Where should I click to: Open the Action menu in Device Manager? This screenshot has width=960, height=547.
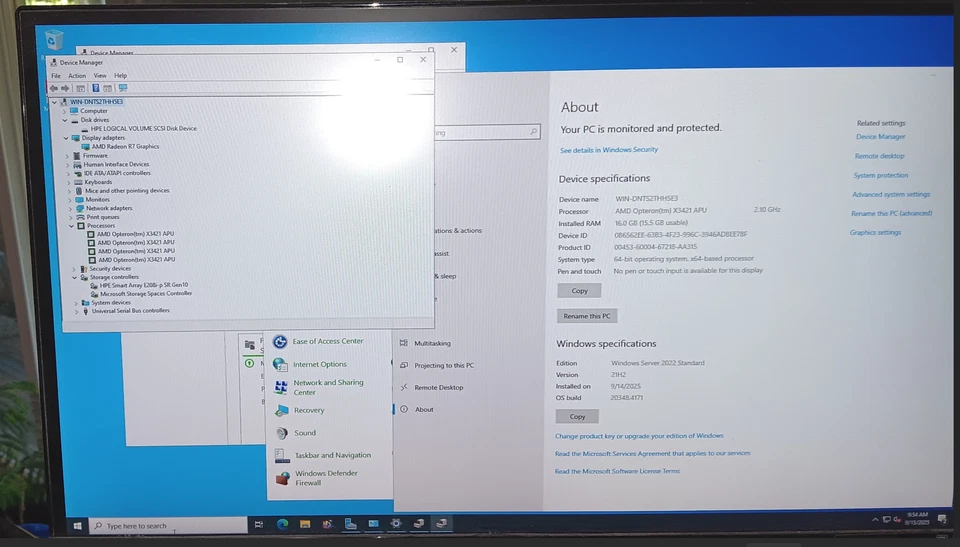[77, 76]
